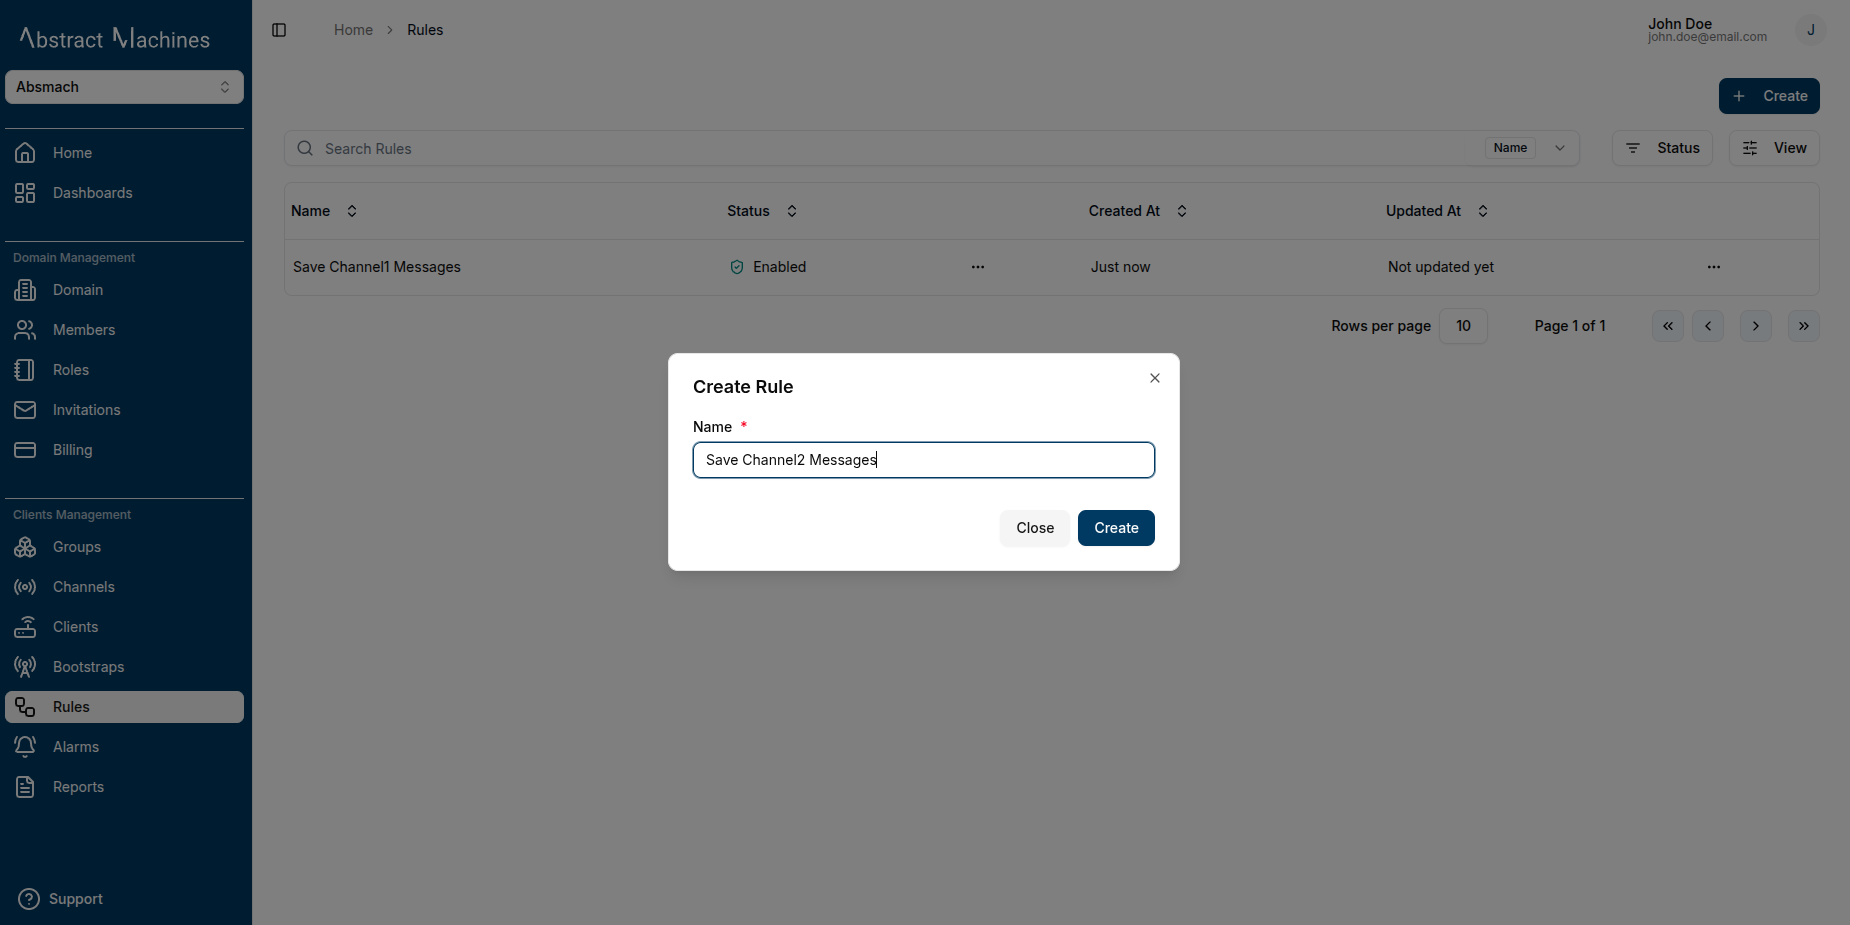Close the Create Rule dialog with X
This screenshot has height=925, width=1850.
pos(1155,378)
